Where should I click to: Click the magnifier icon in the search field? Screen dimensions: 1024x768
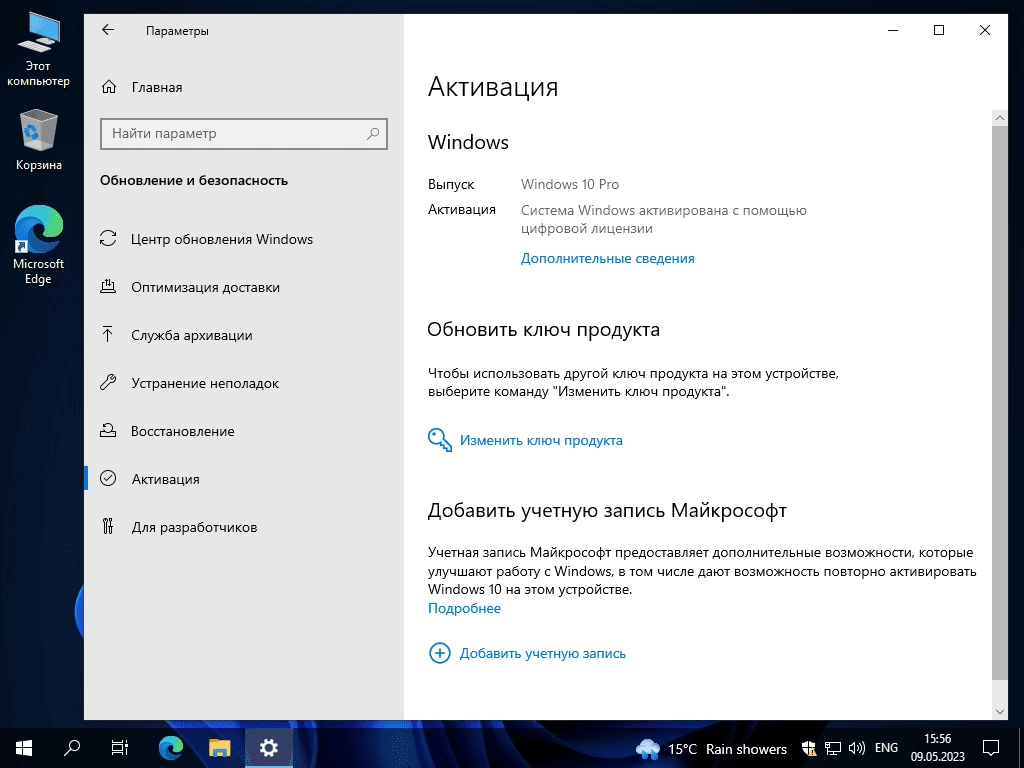tap(373, 133)
